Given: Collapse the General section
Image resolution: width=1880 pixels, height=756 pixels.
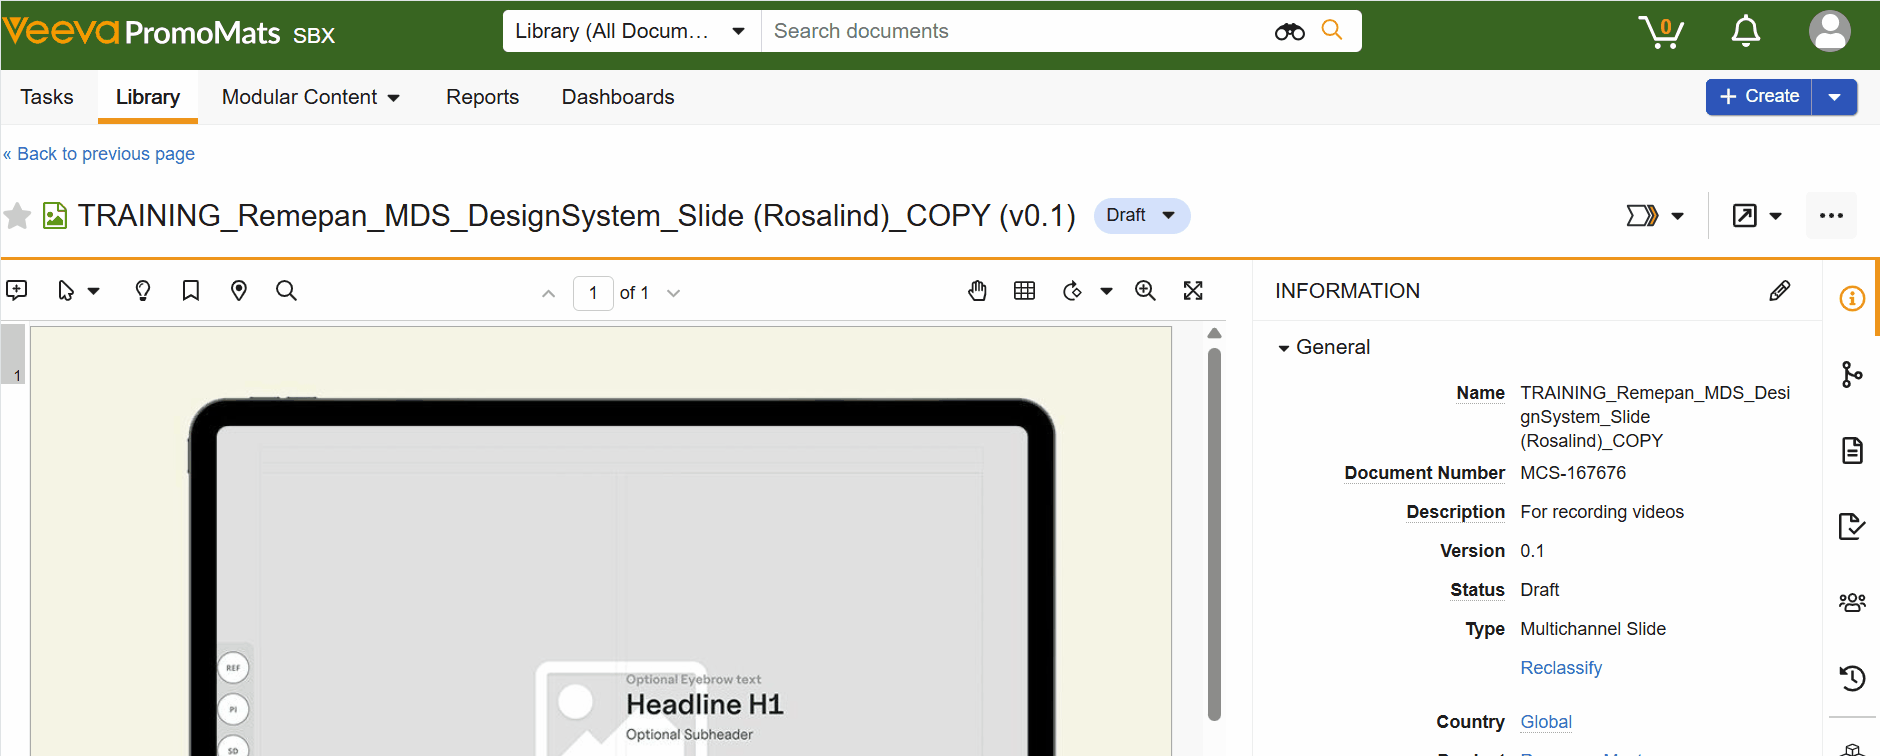Looking at the screenshot, I should tap(1284, 348).
